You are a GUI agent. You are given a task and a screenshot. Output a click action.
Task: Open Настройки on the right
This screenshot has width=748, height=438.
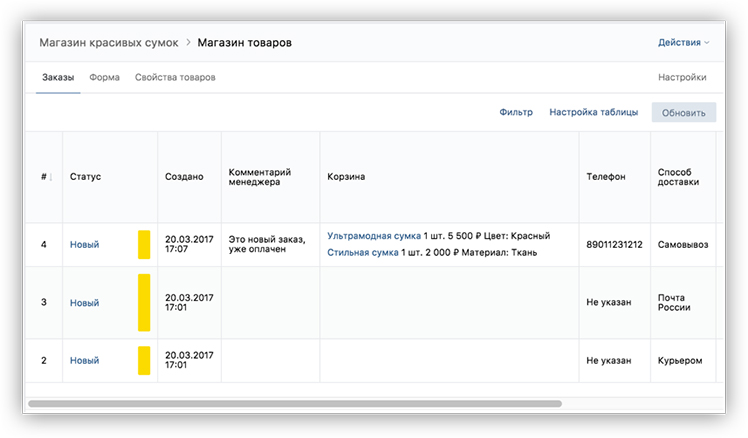682,77
